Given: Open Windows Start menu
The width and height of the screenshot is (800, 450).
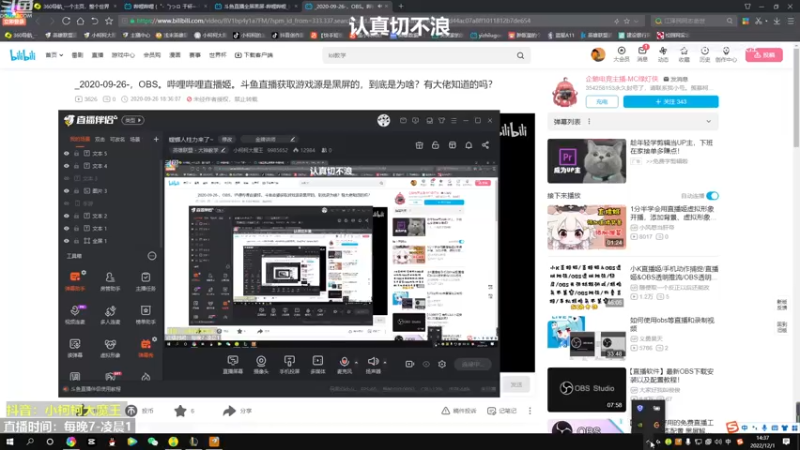Looking at the screenshot, I should [x=9, y=441].
